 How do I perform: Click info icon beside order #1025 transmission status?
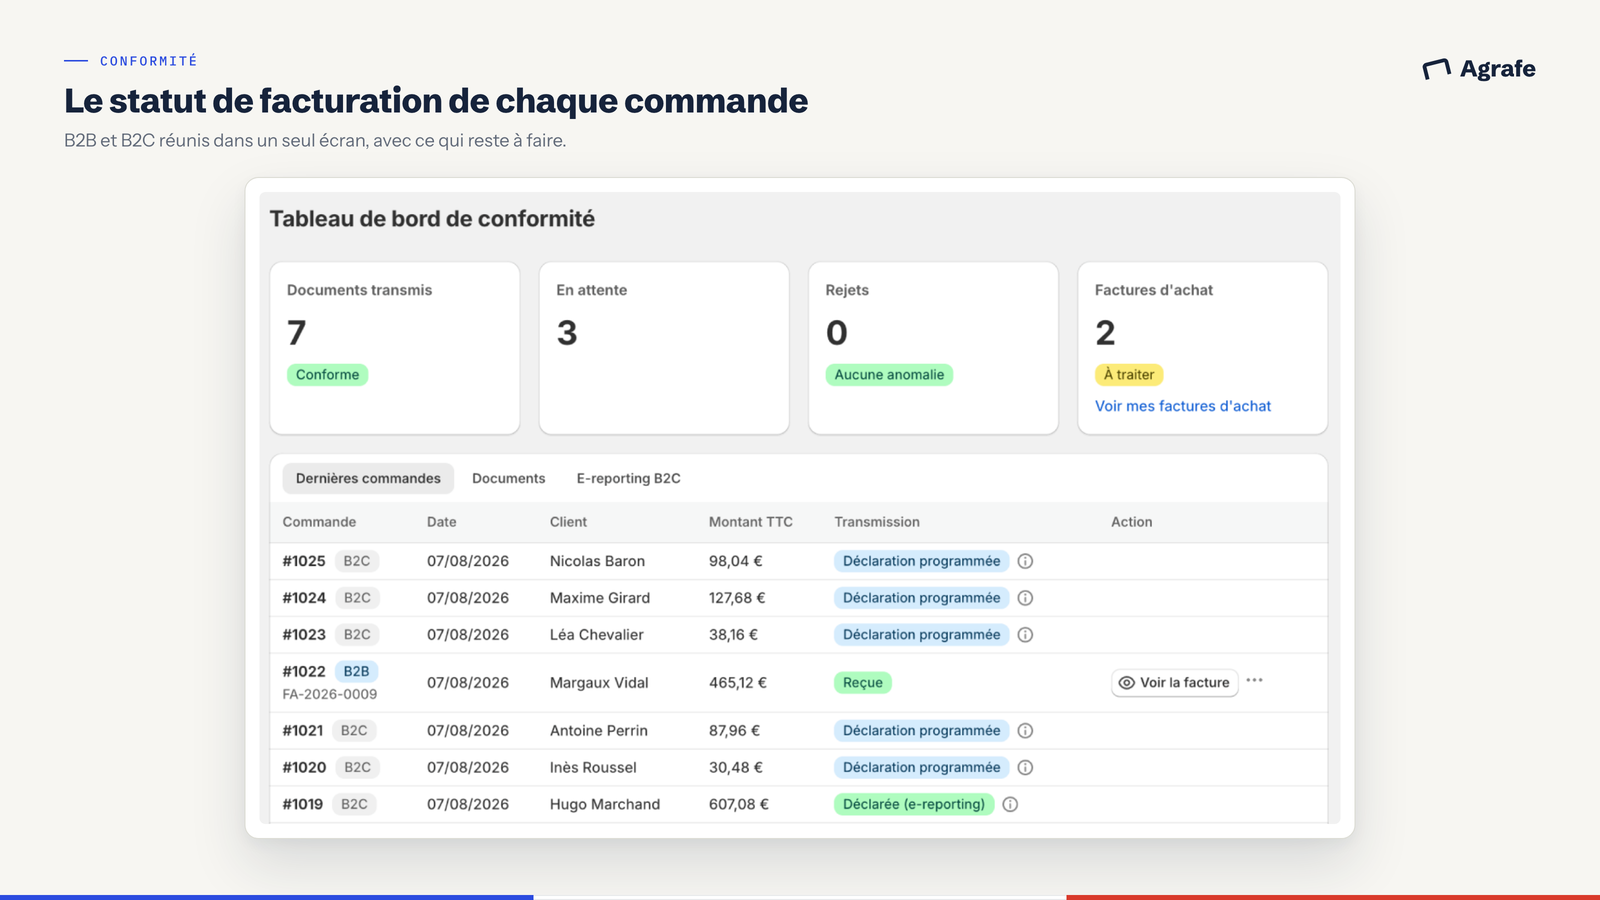[1025, 561]
